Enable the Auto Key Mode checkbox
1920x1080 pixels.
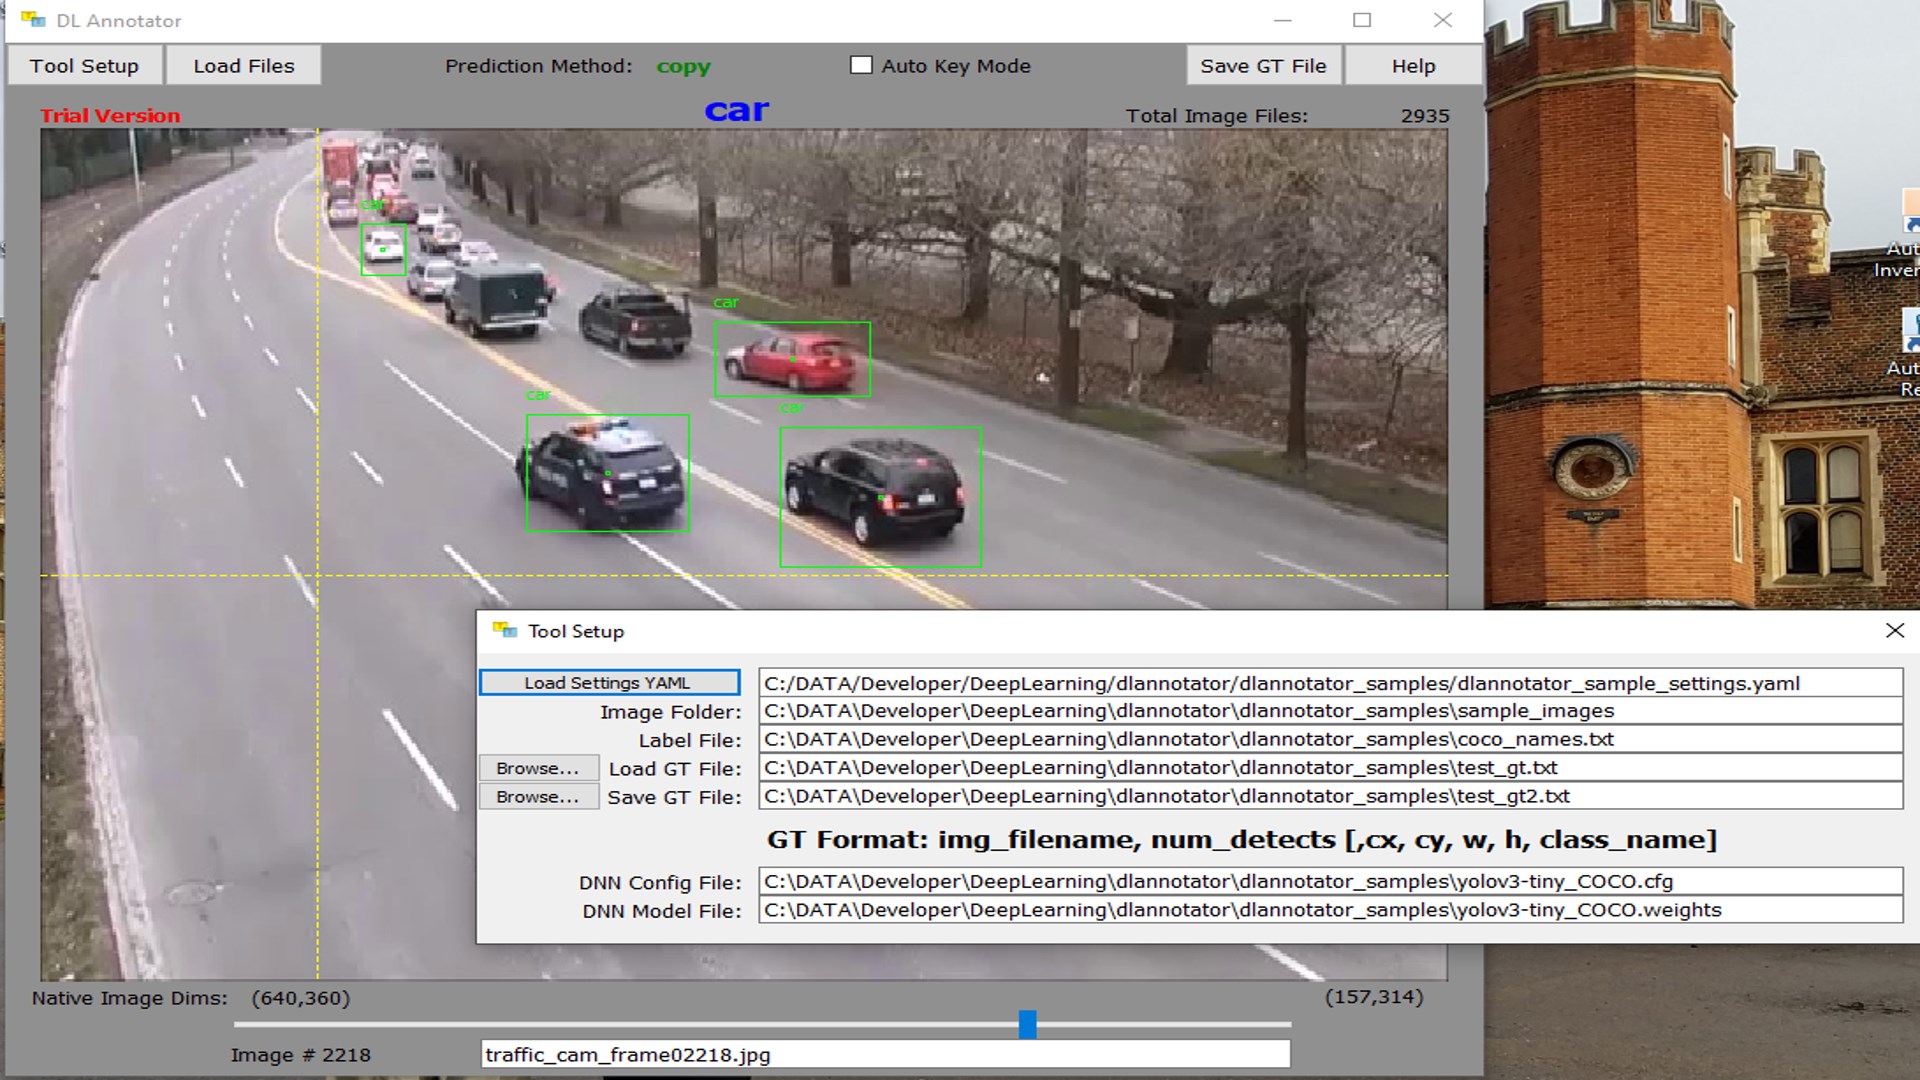pos(861,66)
